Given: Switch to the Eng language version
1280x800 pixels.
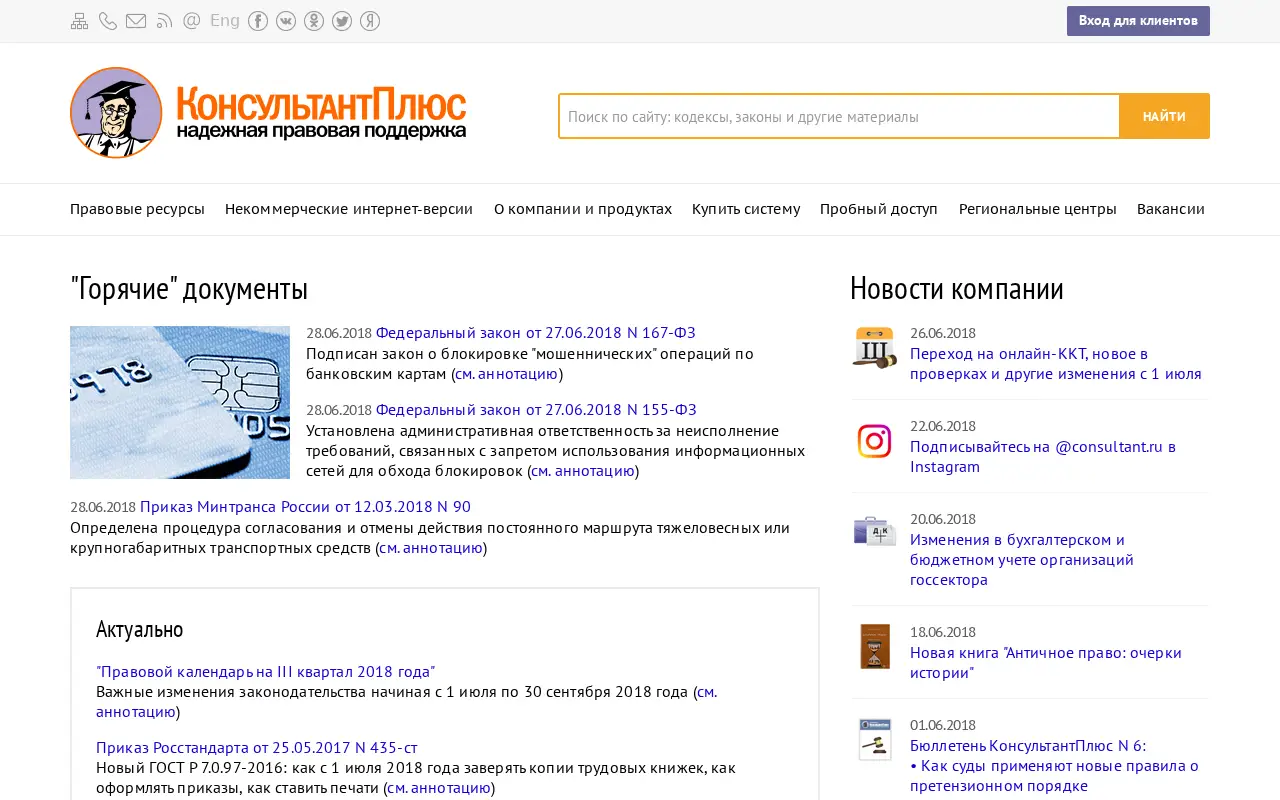Looking at the screenshot, I should [x=225, y=21].
